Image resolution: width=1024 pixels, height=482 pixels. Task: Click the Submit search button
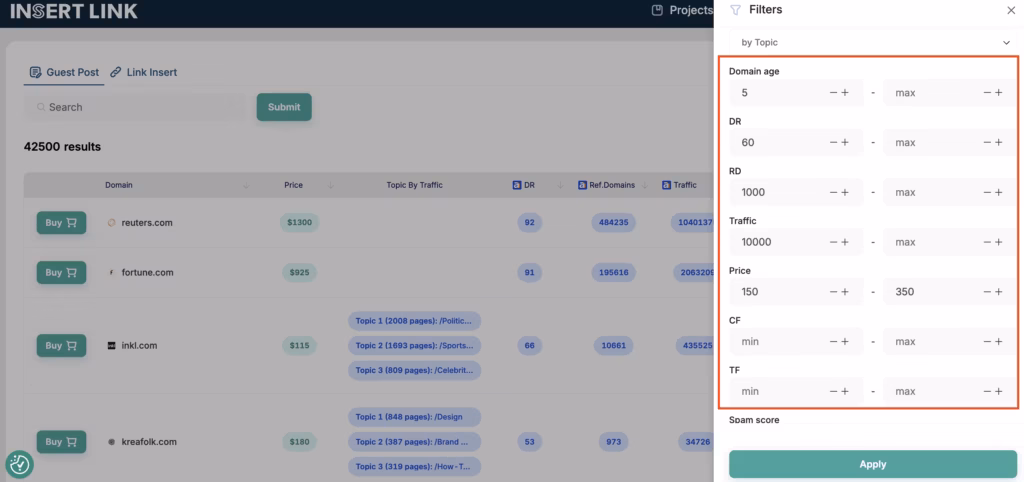pyautogui.click(x=284, y=107)
